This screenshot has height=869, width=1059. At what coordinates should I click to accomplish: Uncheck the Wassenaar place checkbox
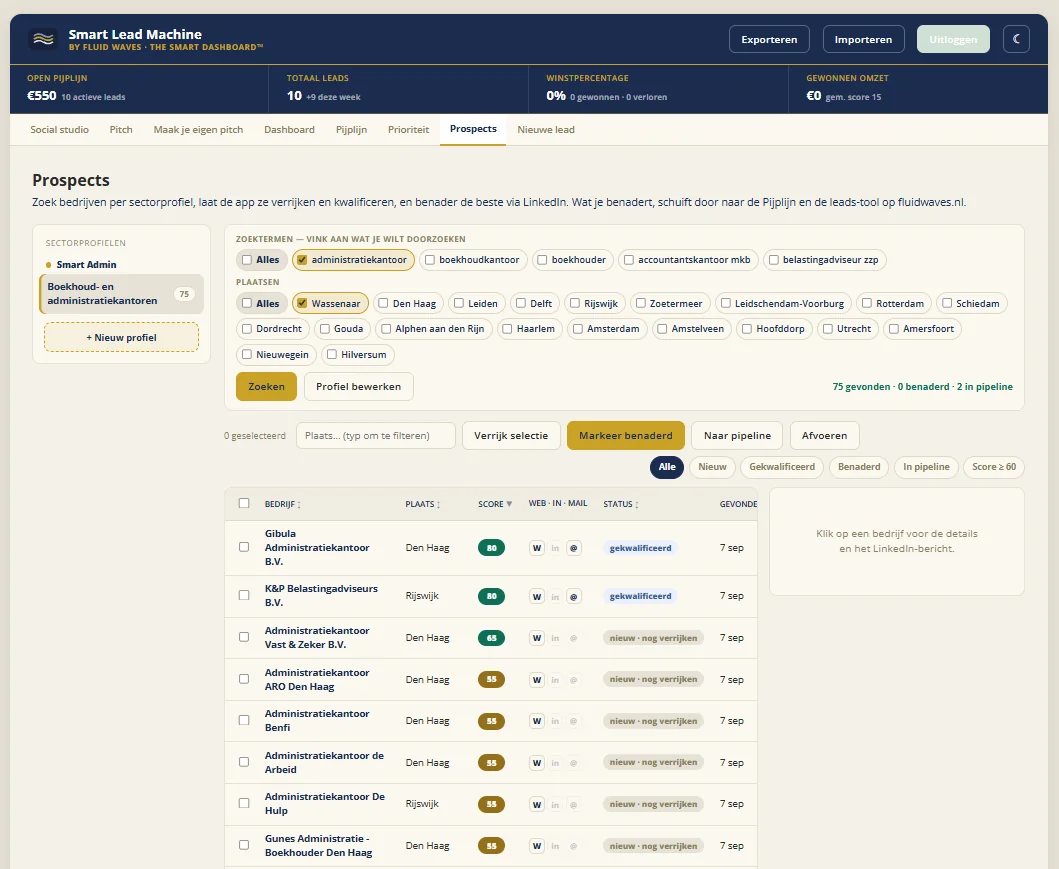pyautogui.click(x=302, y=303)
